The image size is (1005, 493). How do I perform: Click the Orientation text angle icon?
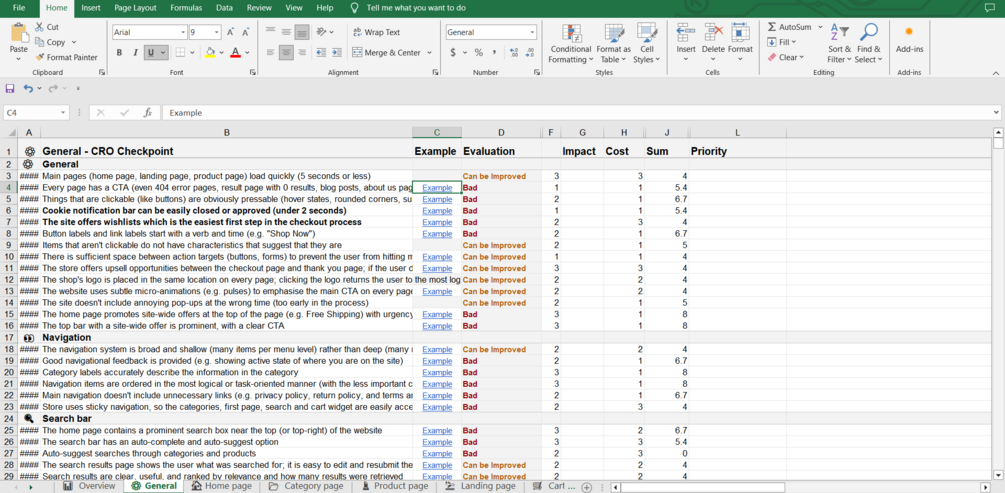[322, 31]
